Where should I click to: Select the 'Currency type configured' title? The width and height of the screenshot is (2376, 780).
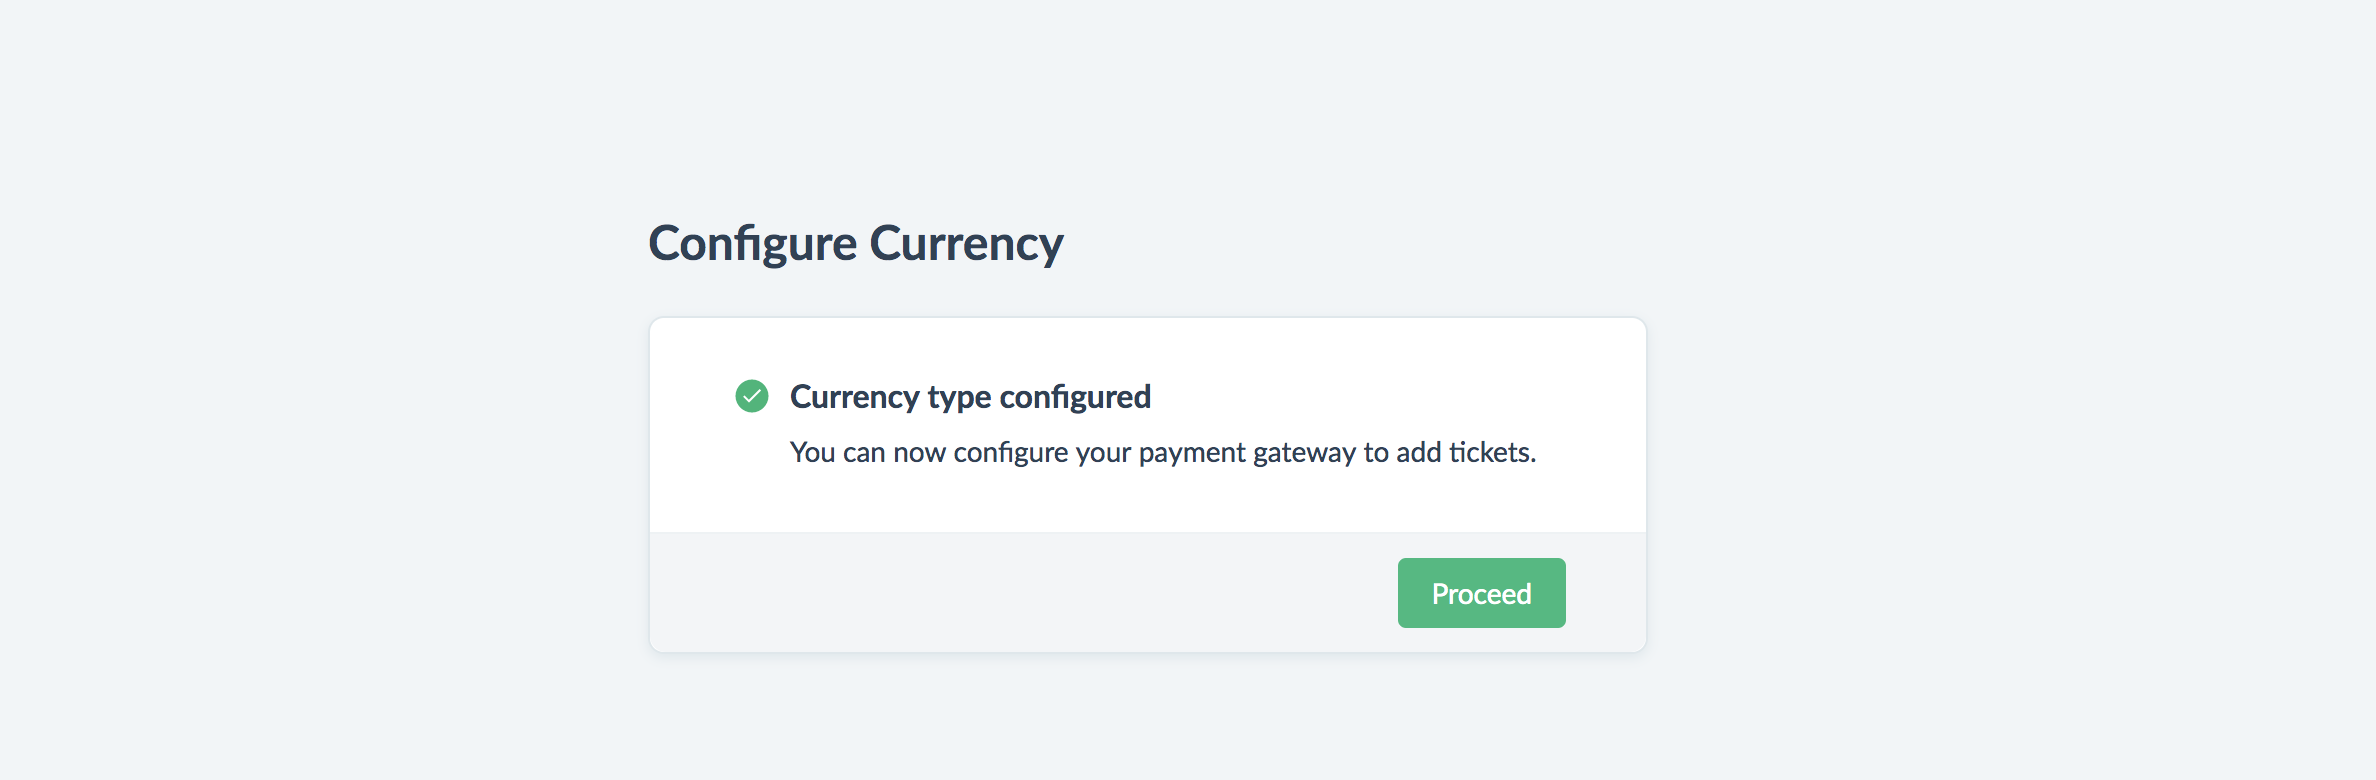[x=970, y=397]
